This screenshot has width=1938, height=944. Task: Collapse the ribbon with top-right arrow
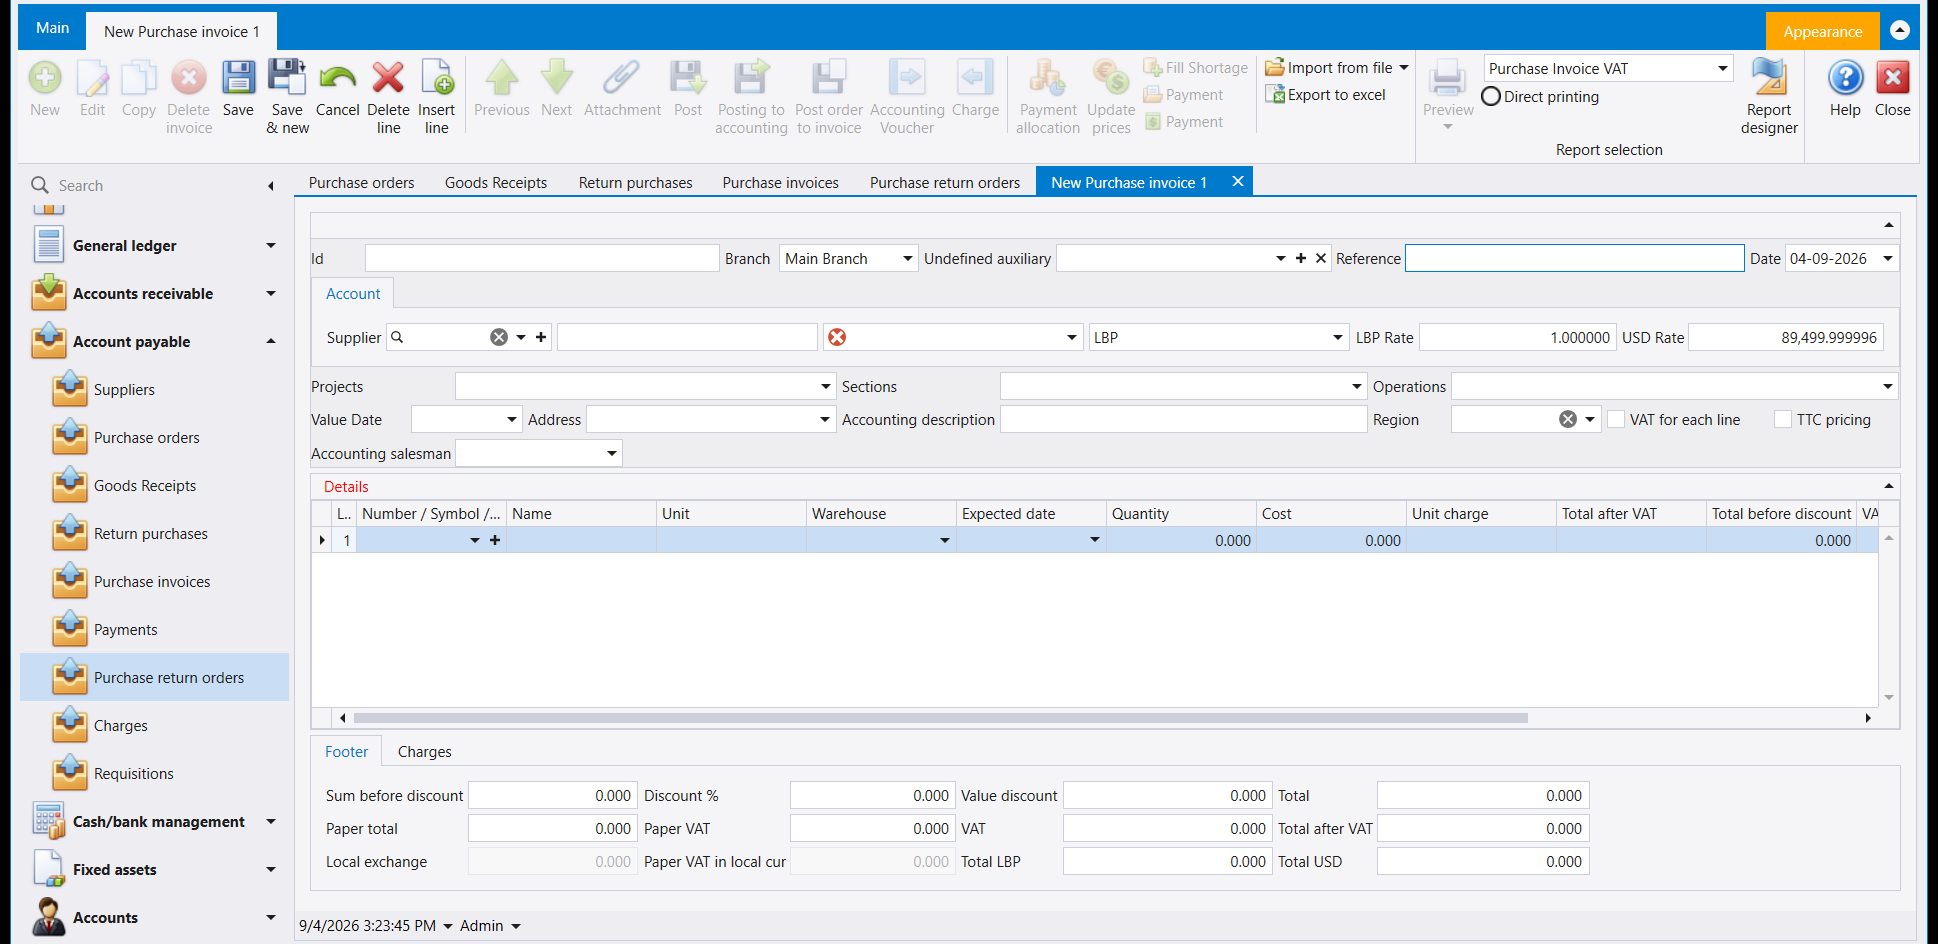coord(1900,31)
